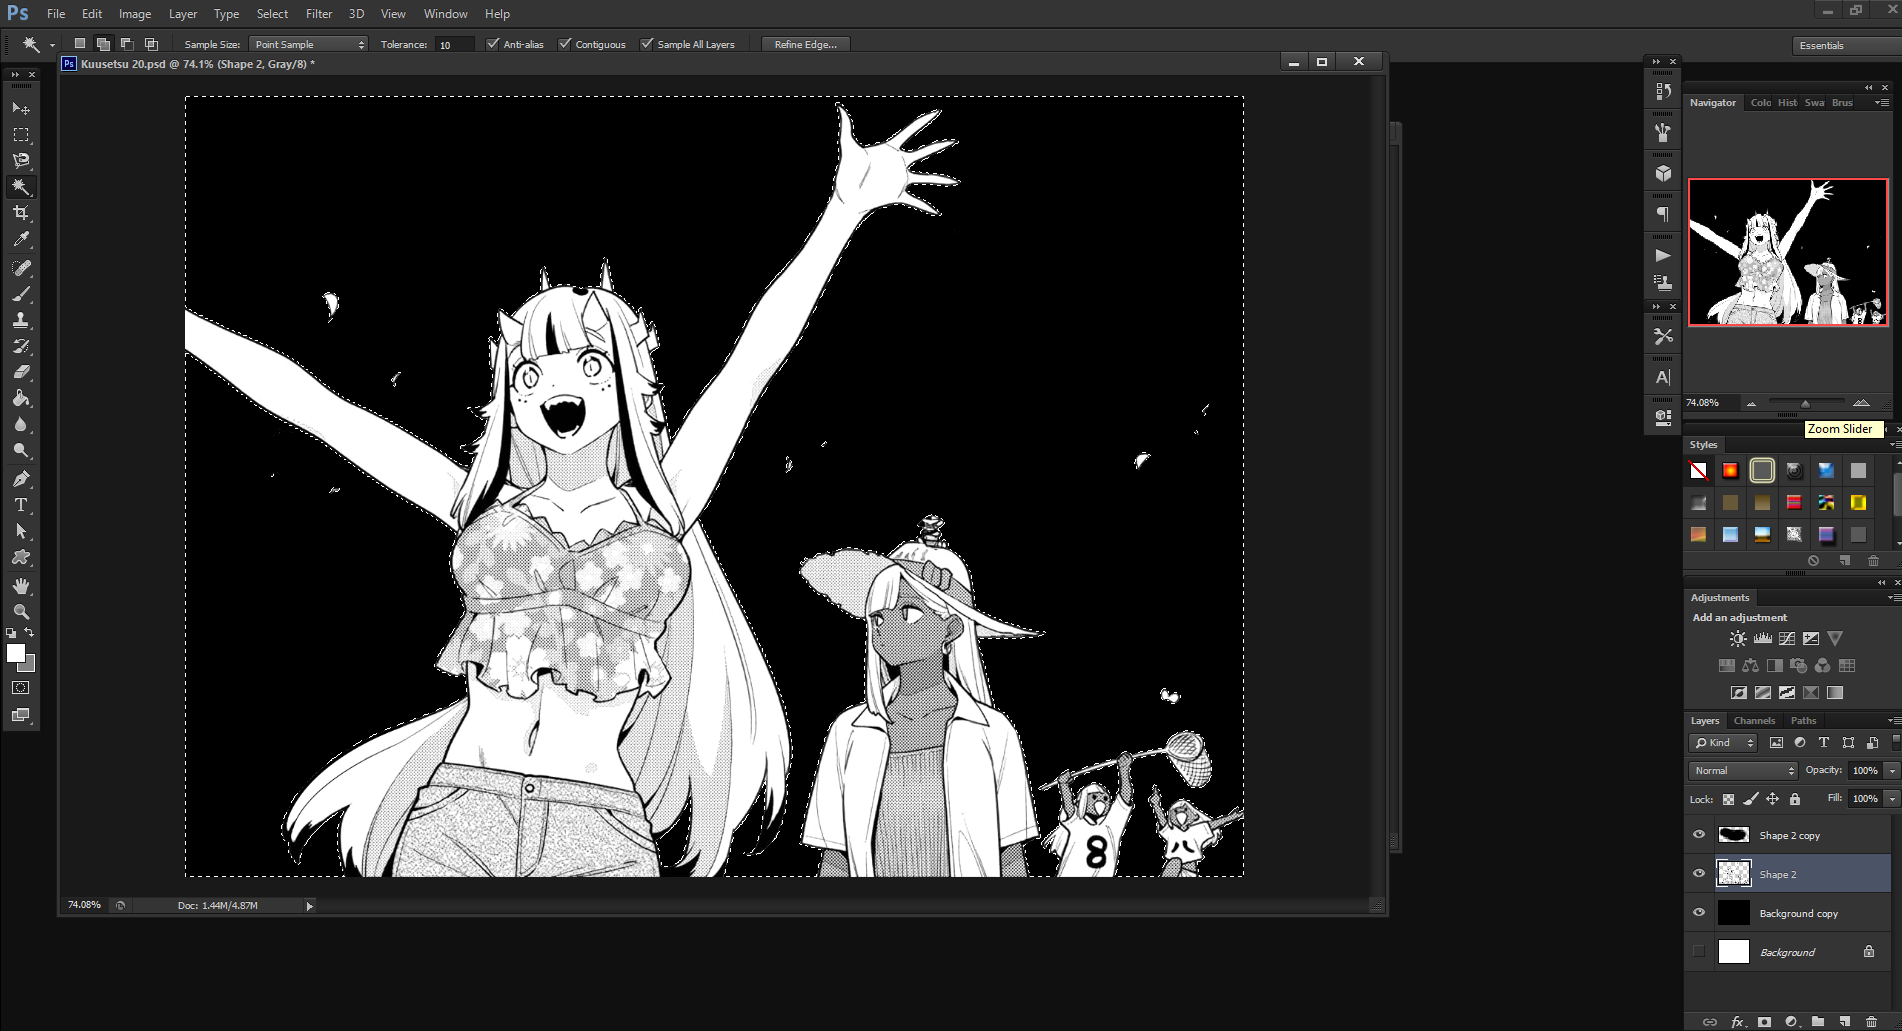The height and width of the screenshot is (1031, 1902).
Task: Switch to the Channels tab
Action: point(1754,720)
